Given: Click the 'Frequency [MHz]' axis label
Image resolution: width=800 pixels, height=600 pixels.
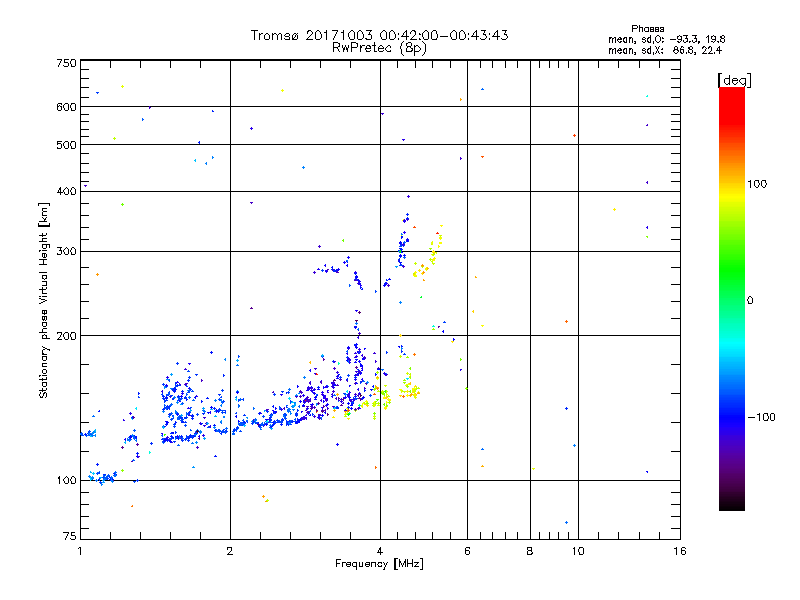Looking at the screenshot, I should [x=379, y=564].
